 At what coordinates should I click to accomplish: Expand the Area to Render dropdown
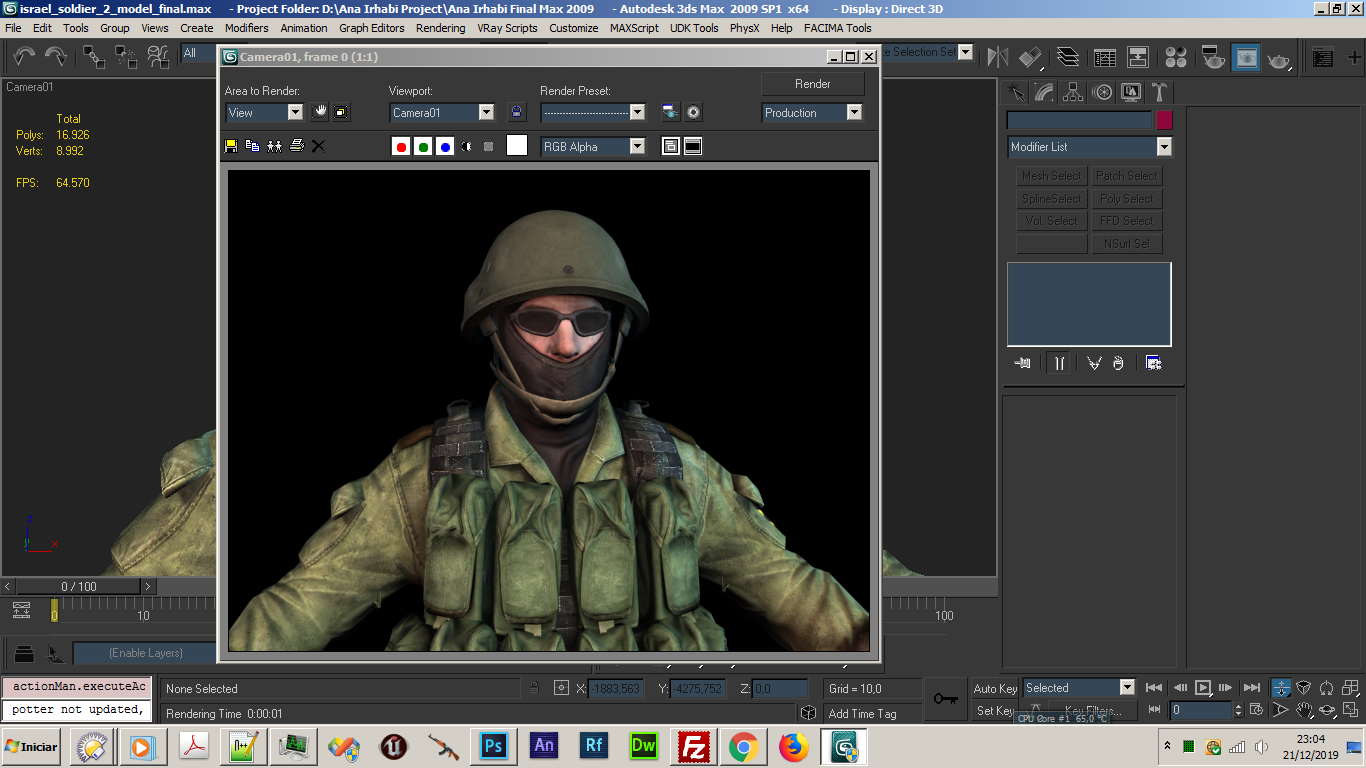click(x=295, y=113)
